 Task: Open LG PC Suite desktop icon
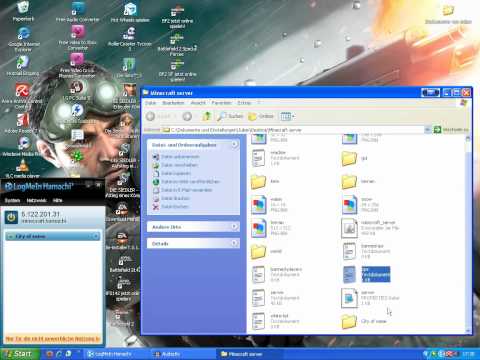pos(77,91)
